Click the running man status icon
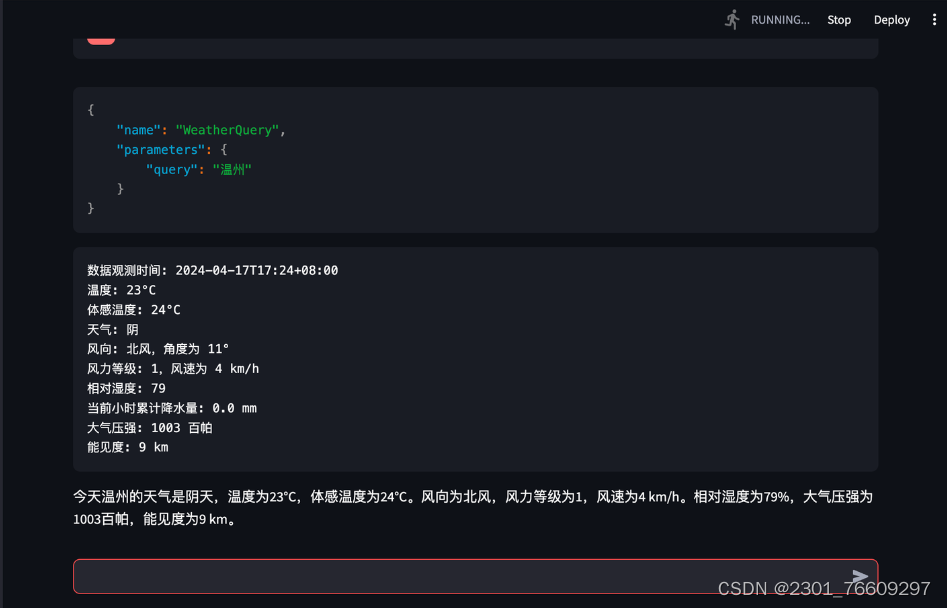This screenshot has height=608, width=947. 731,19
